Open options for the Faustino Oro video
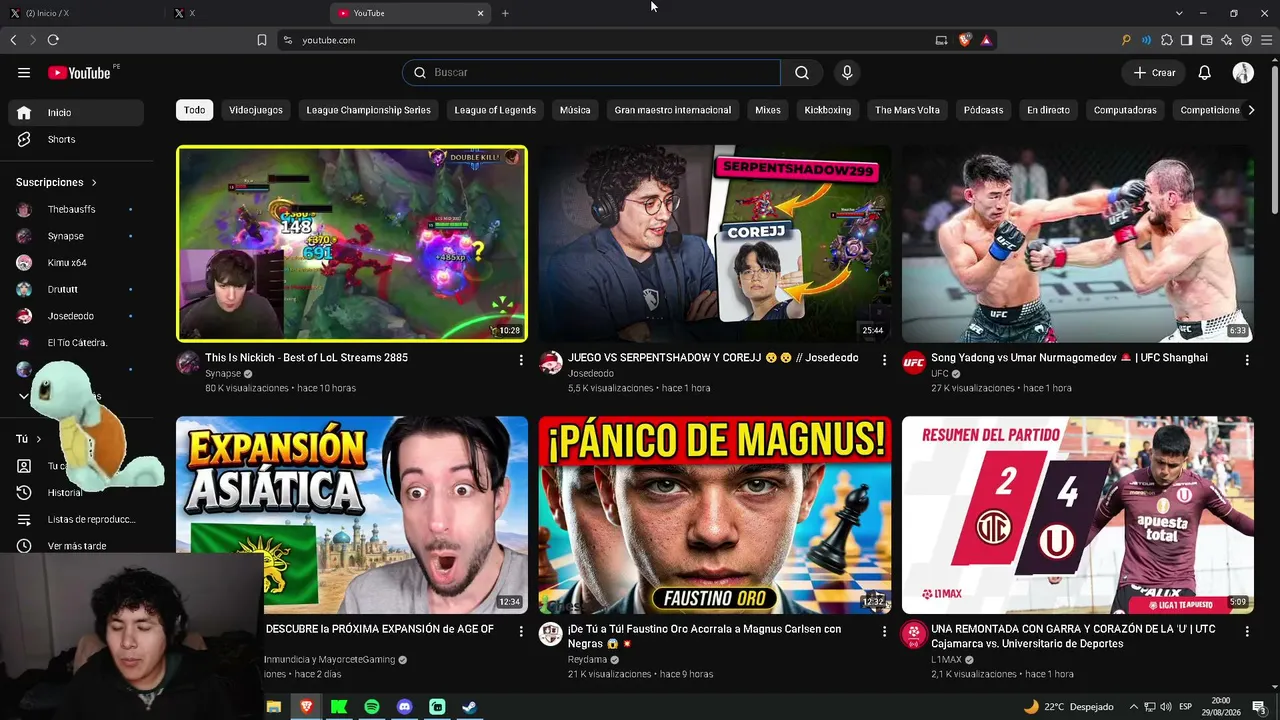The height and width of the screenshot is (720, 1280). click(884, 632)
